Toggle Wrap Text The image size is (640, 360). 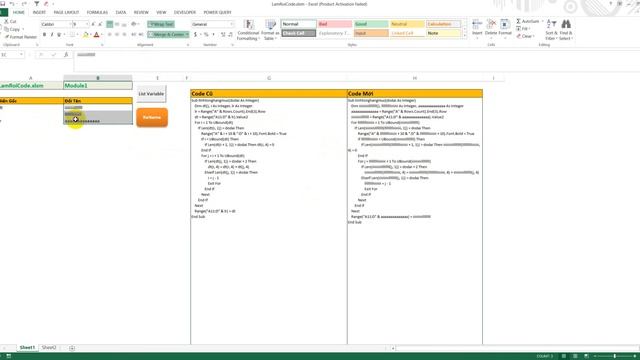(x=161, y=24)
